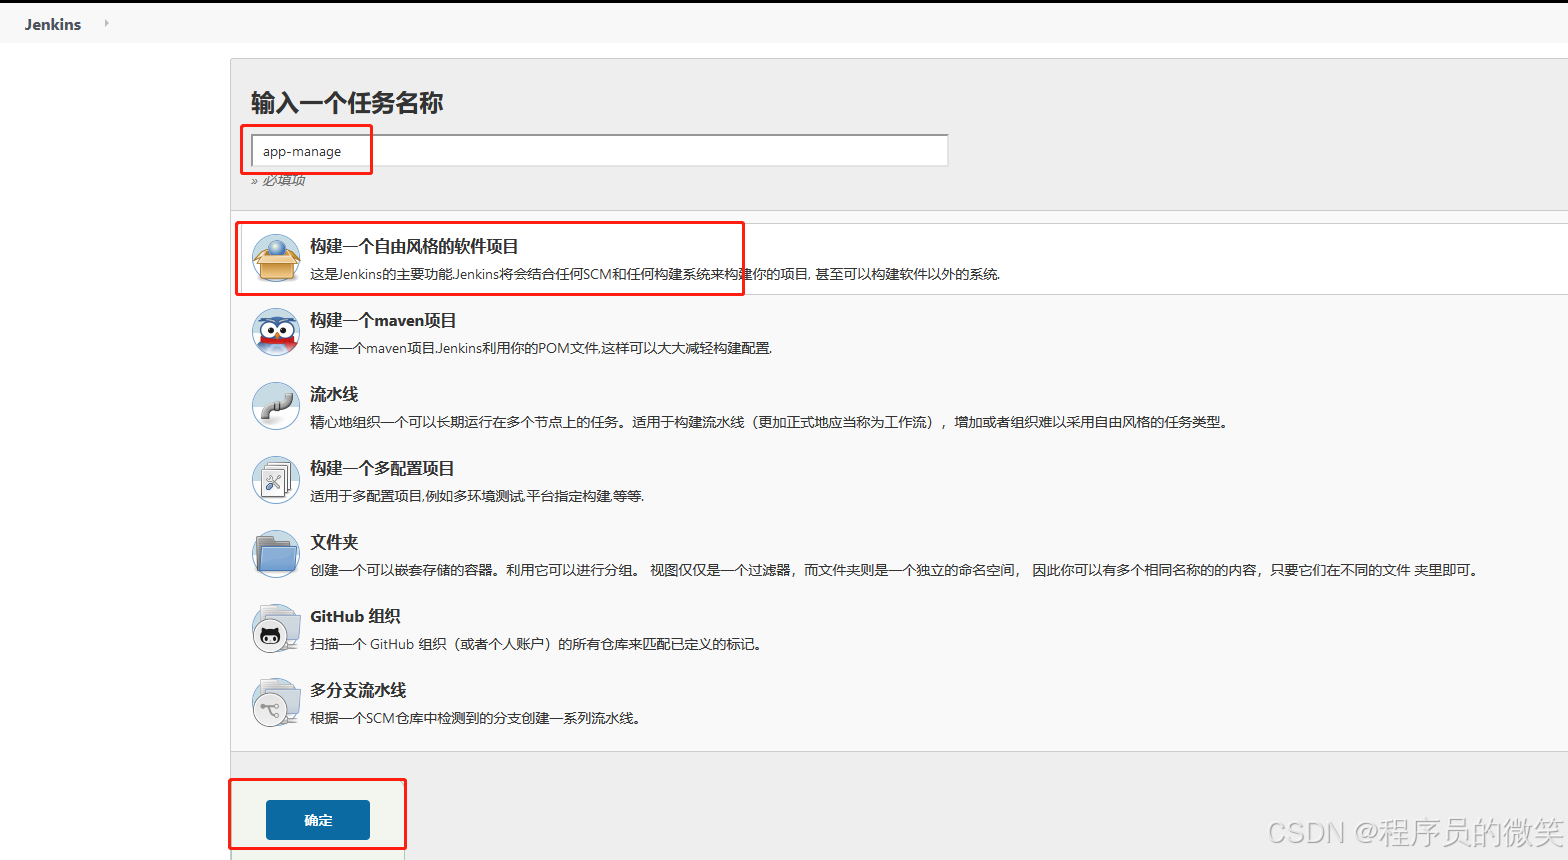Click the folder item icon
This screenshot has height=860, width=1568.
click(276, 555)
